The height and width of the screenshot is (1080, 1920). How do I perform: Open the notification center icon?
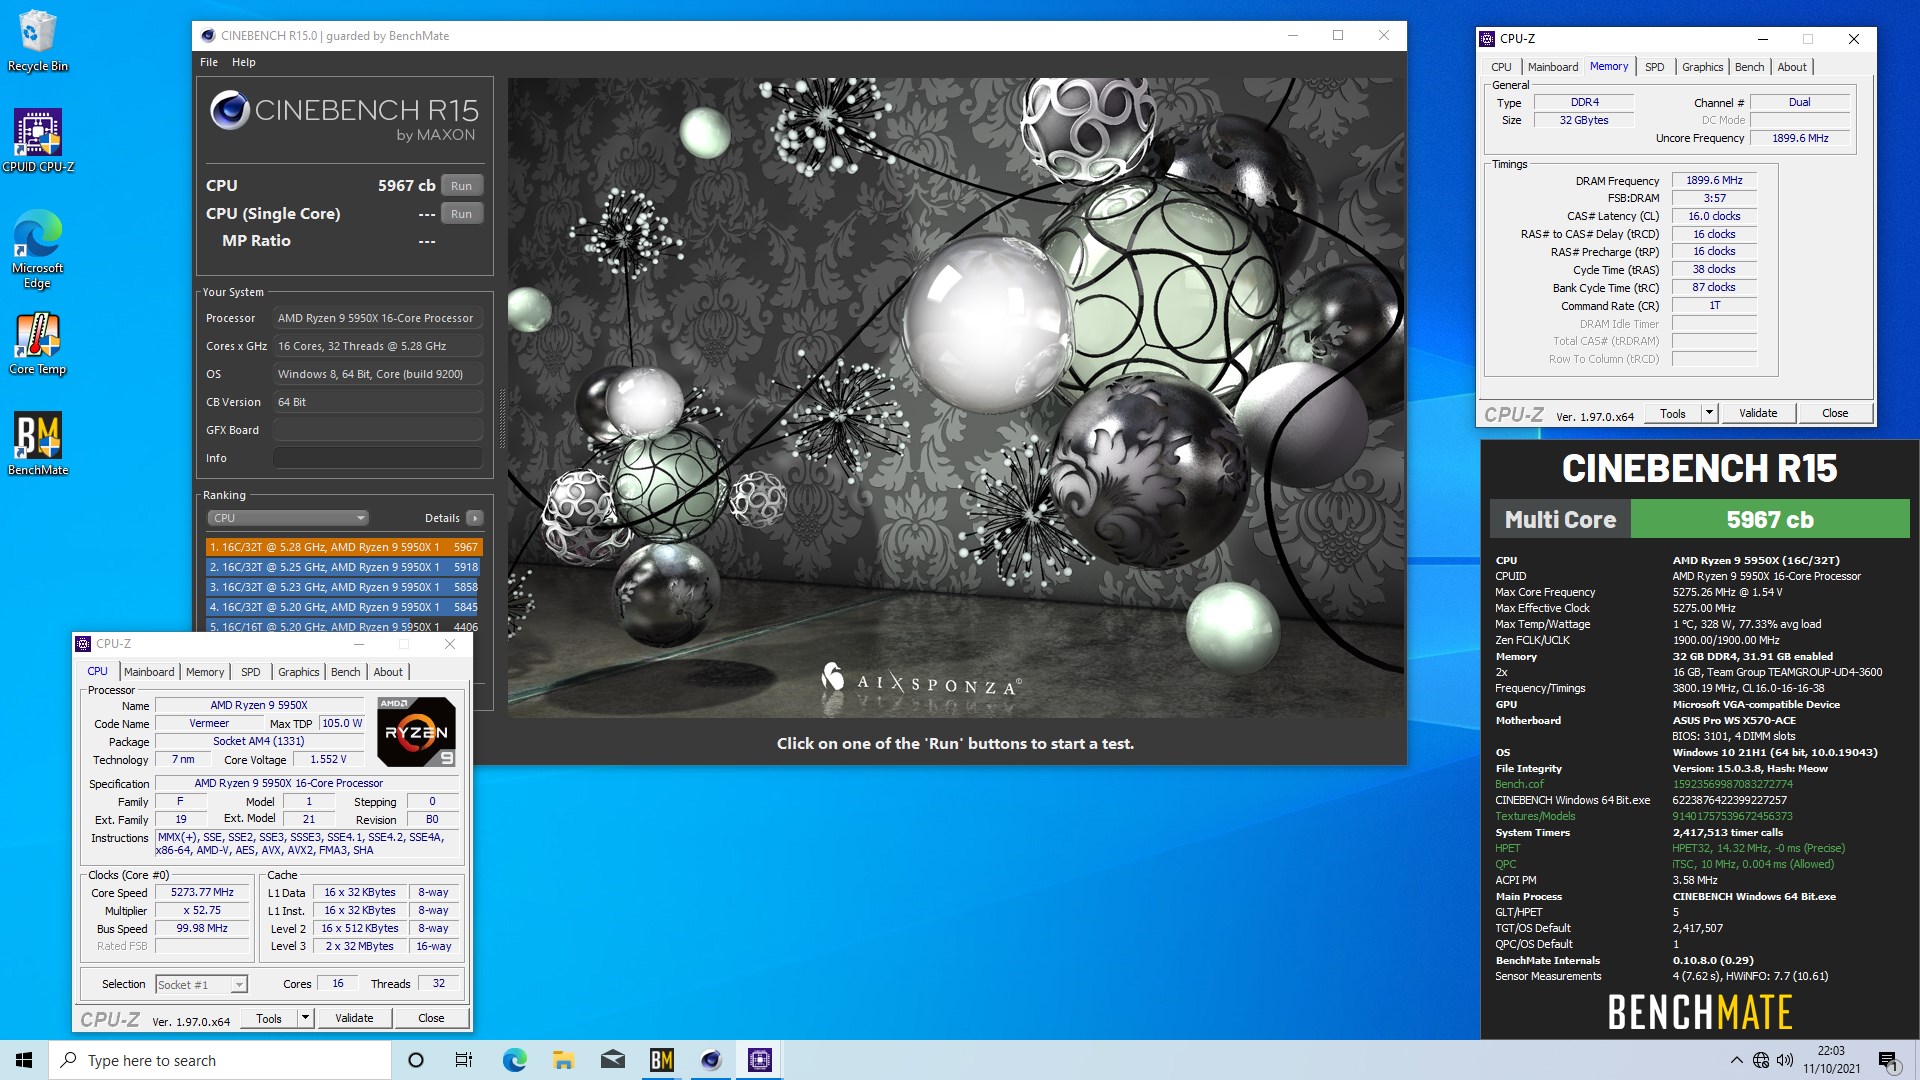1888,1060
